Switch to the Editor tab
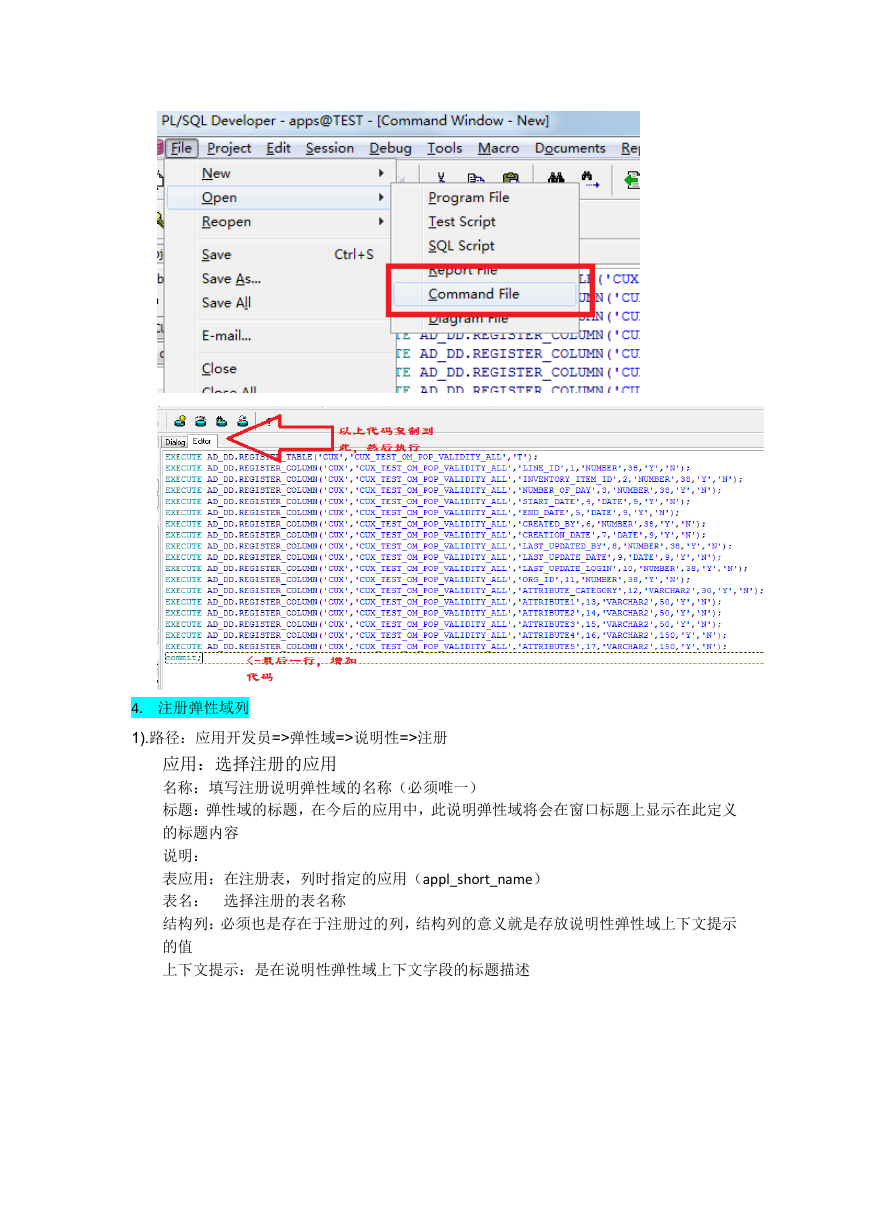 coord(202,440)
